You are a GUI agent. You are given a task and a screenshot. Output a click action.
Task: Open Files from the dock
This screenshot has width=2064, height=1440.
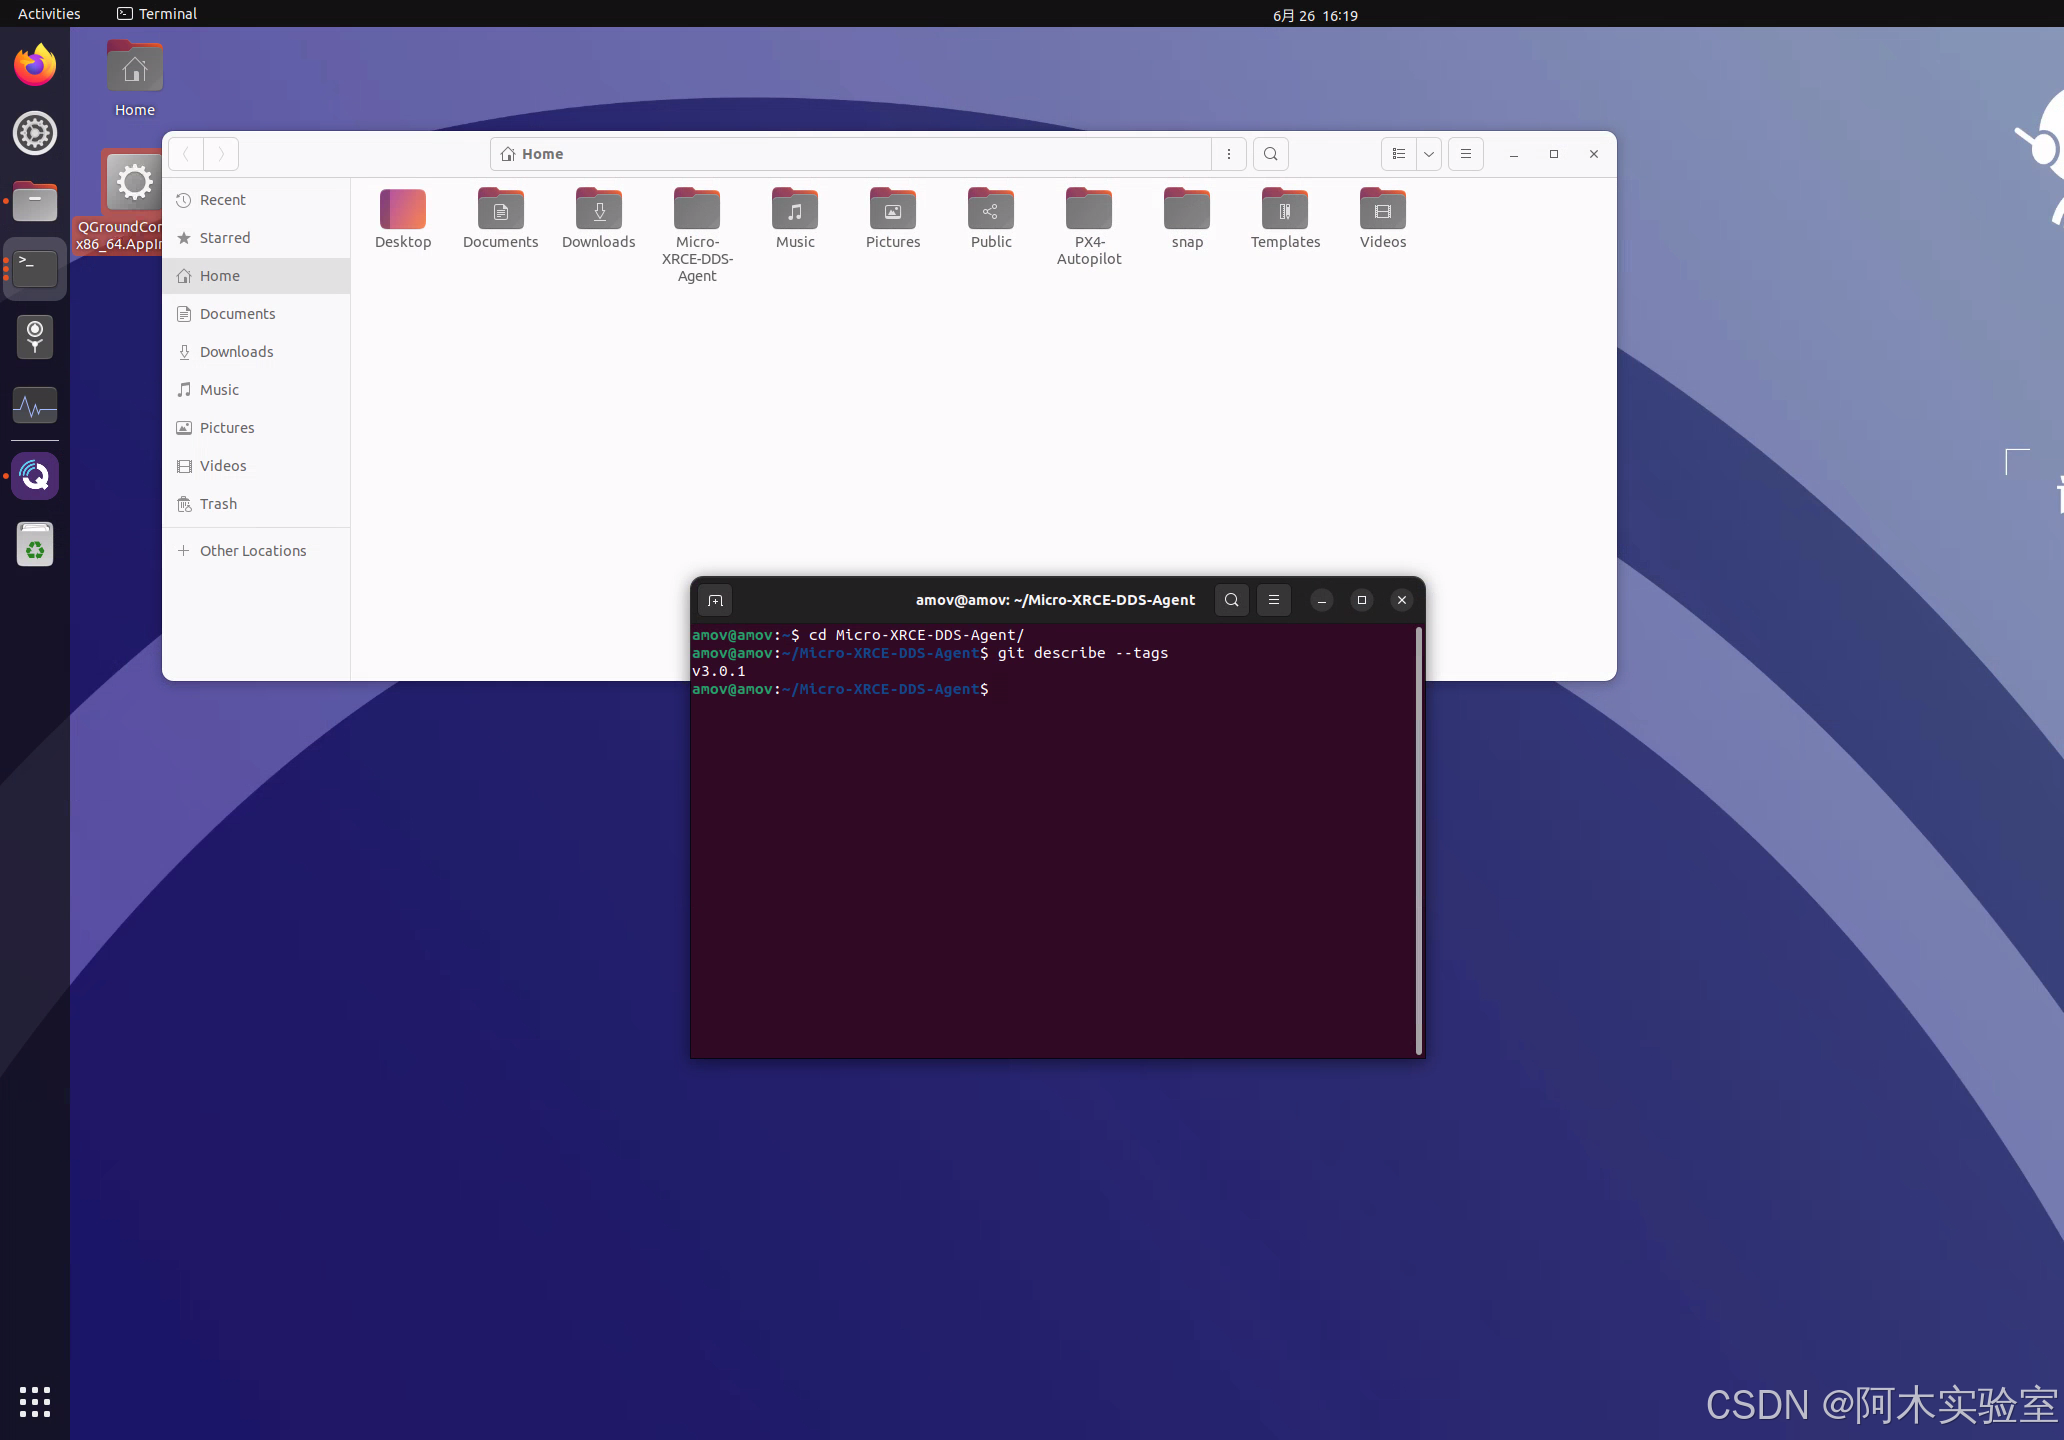35,201
